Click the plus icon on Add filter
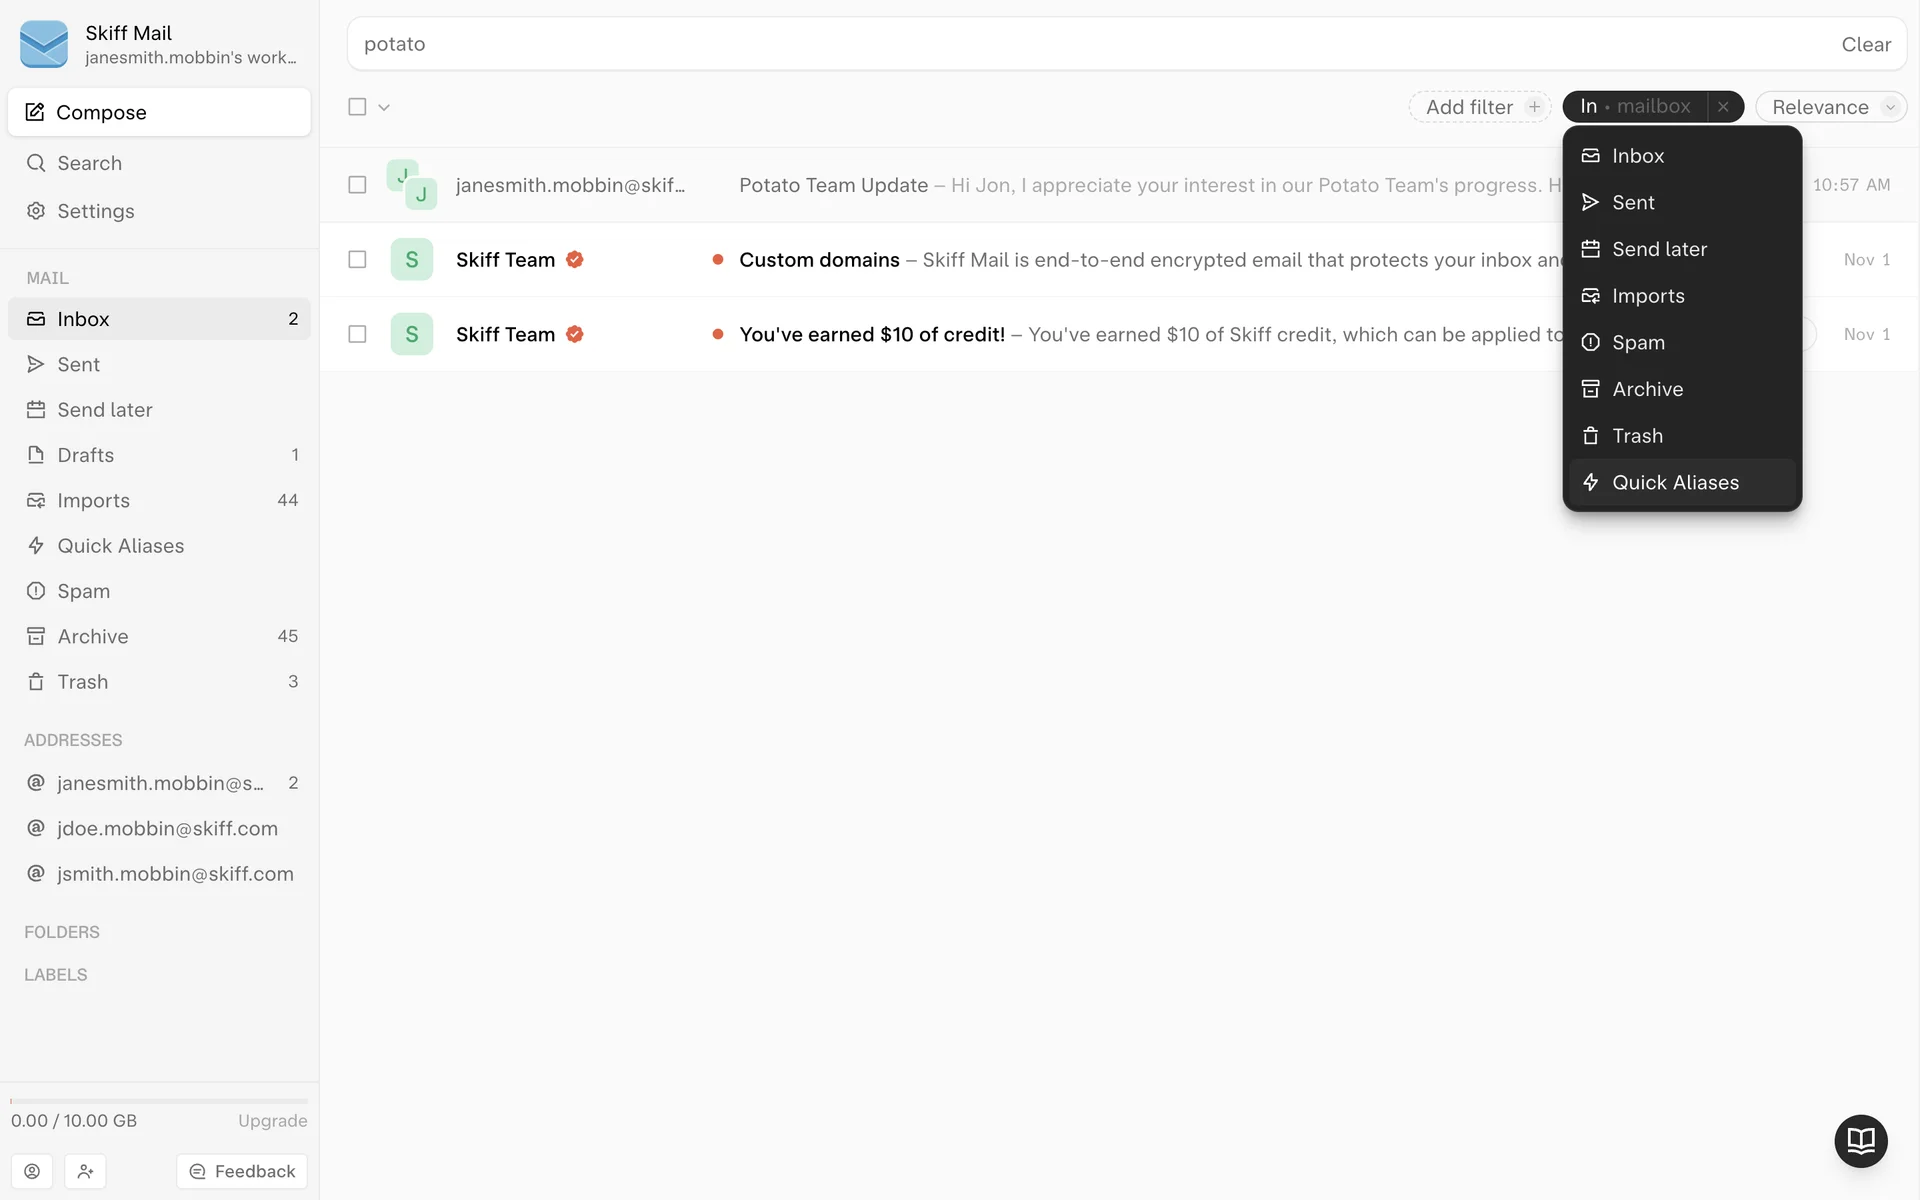 click(x=1534, y=107)
